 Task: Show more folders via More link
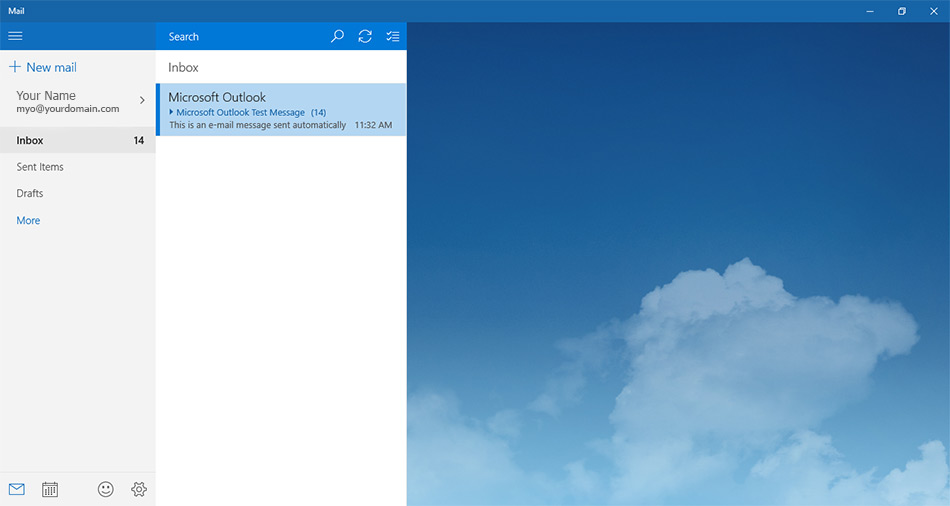coord(28,221)
